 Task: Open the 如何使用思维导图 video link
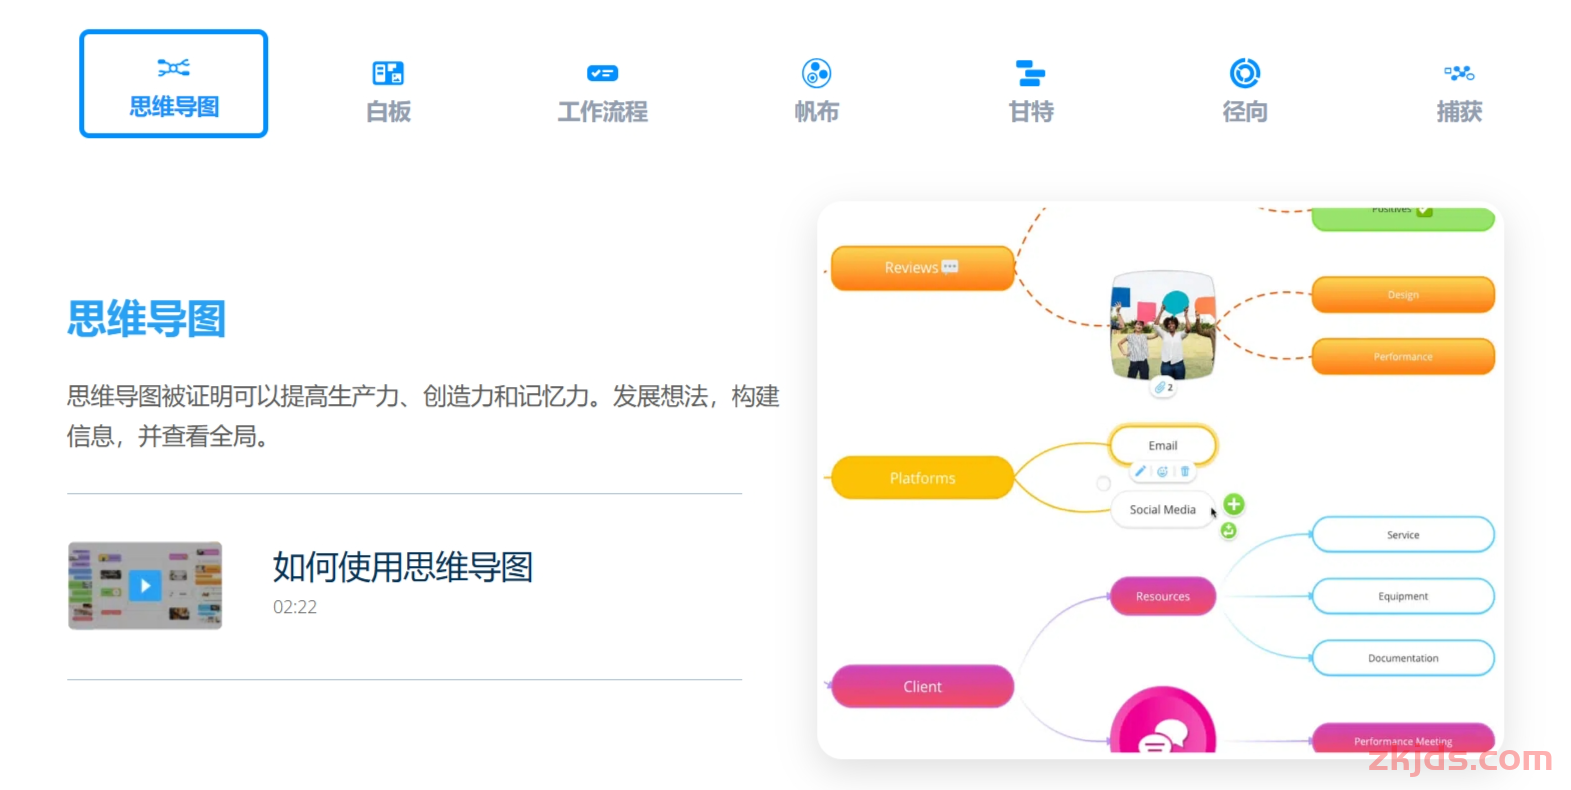tap(403, 567)
